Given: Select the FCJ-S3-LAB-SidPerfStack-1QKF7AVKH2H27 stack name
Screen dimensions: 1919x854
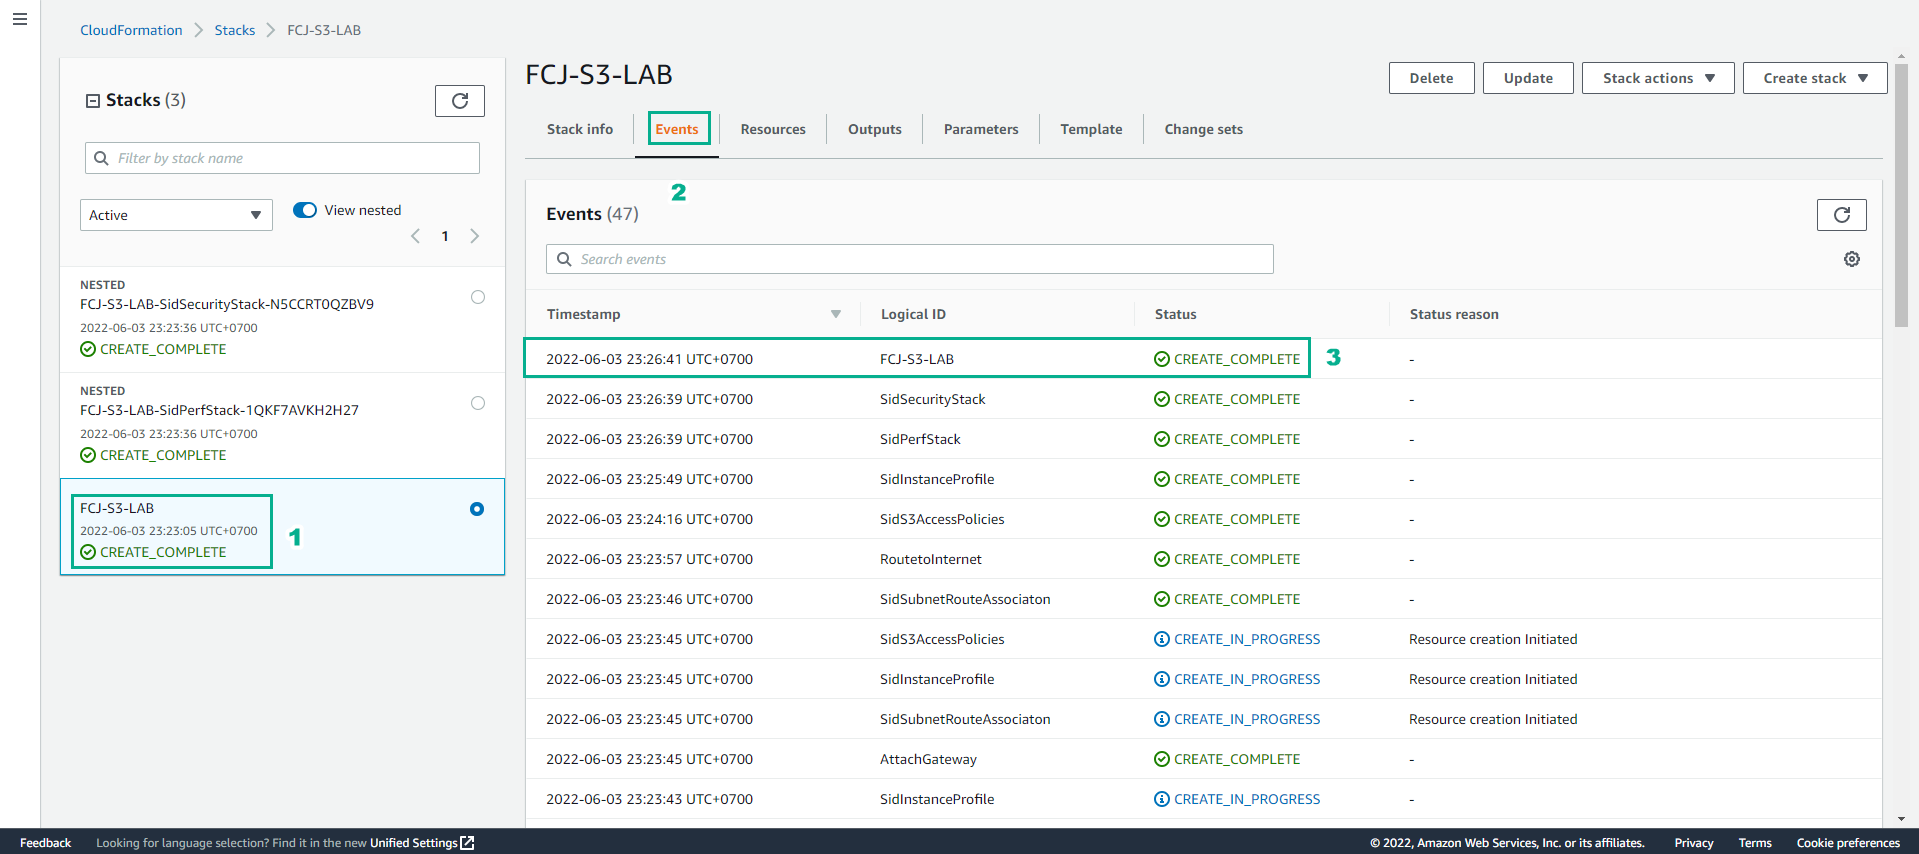Looking at the screenshot, I should [x=219, y=410].
